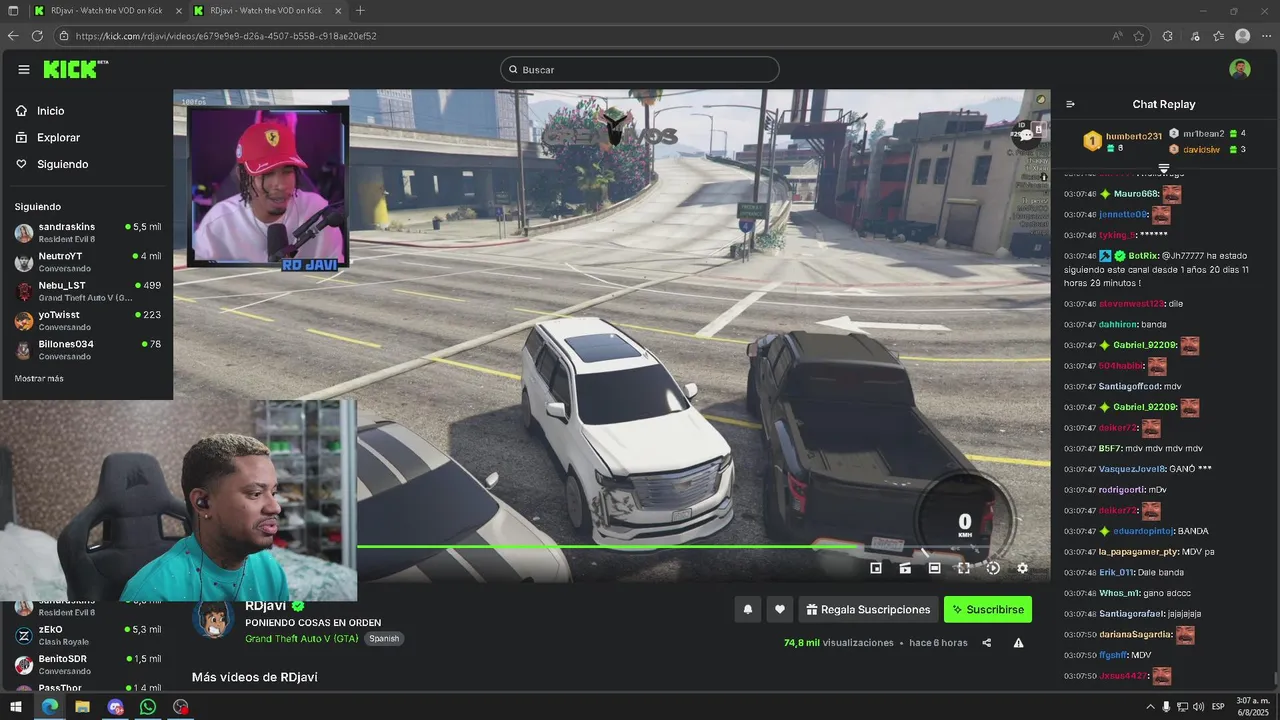Enter fullscreen on the video player
1280x720 pixels.
963,568
